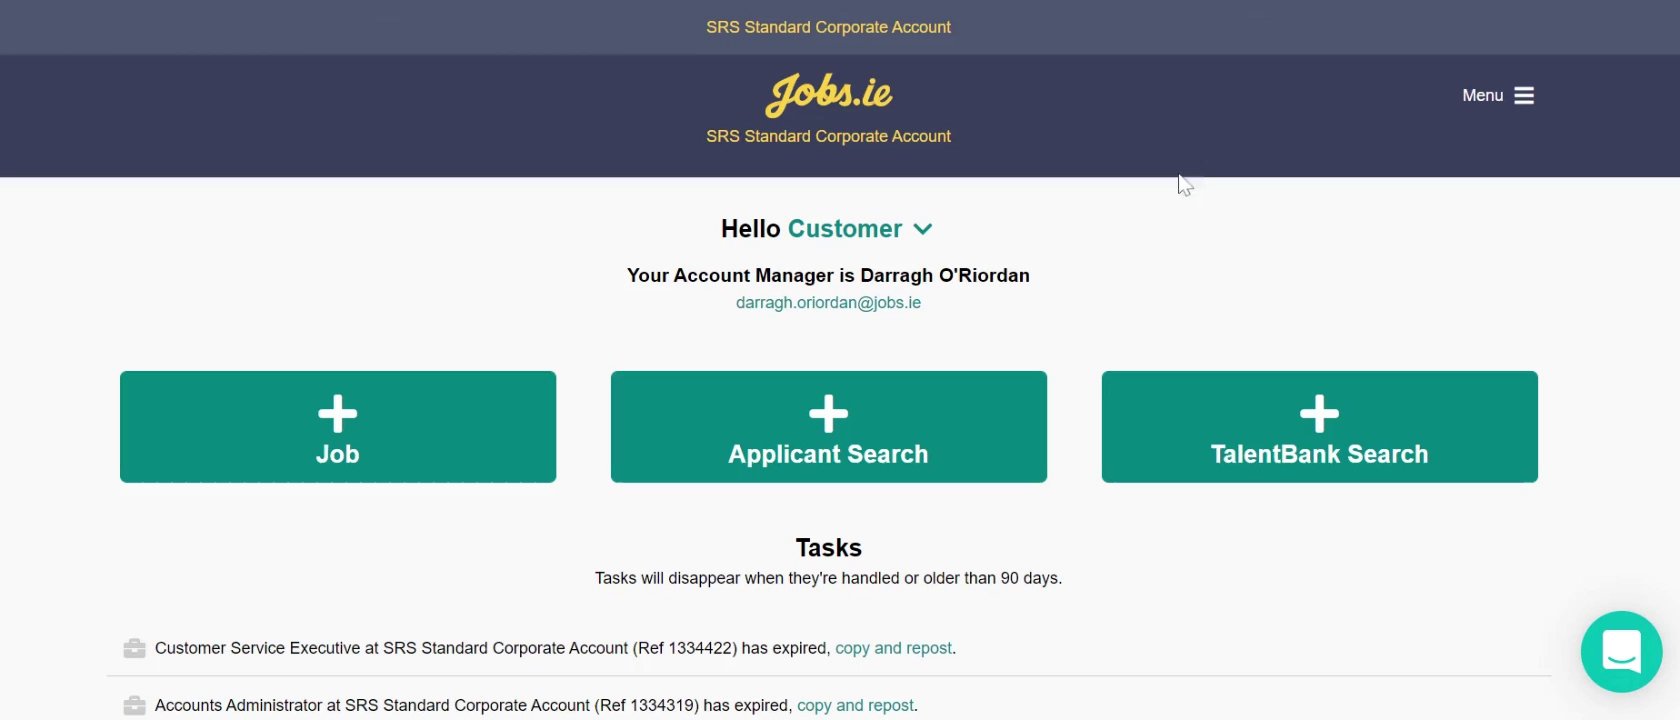This screenshot has width=1680, height=720.
Task: Click briefcase icon beside Customer Service Executive task
Action: (x=134, y=649)
